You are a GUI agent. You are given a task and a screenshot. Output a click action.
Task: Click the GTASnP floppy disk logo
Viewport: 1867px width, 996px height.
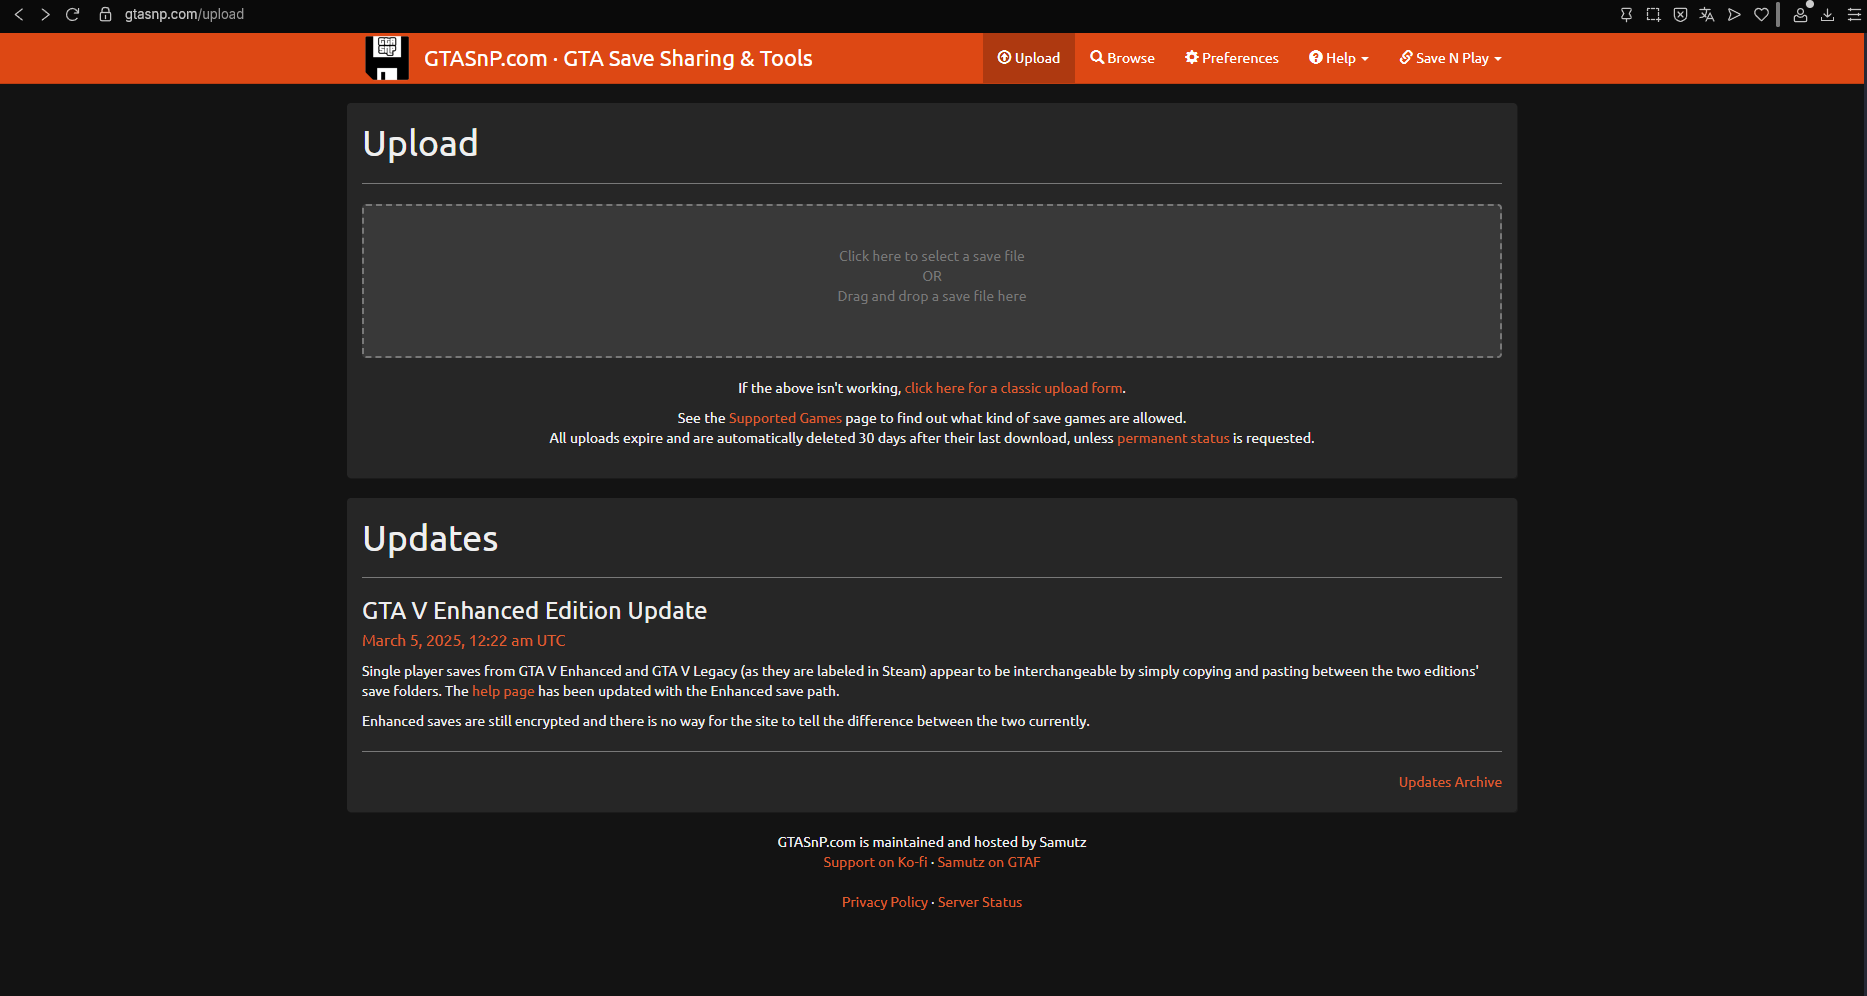click(x=387, y=58)
